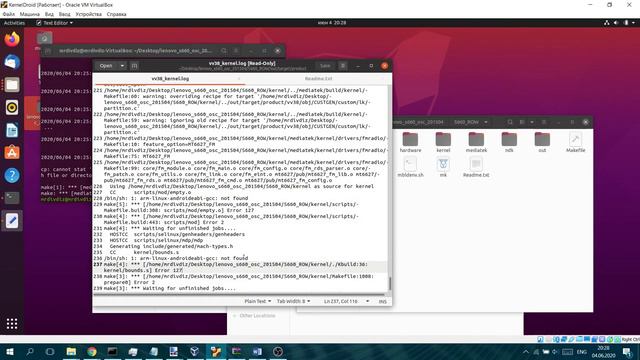Open the Text Editor app menu in top bar
The height and width of the screenshot is (360, 640).
pyautogui.click(x=55, y=23)
